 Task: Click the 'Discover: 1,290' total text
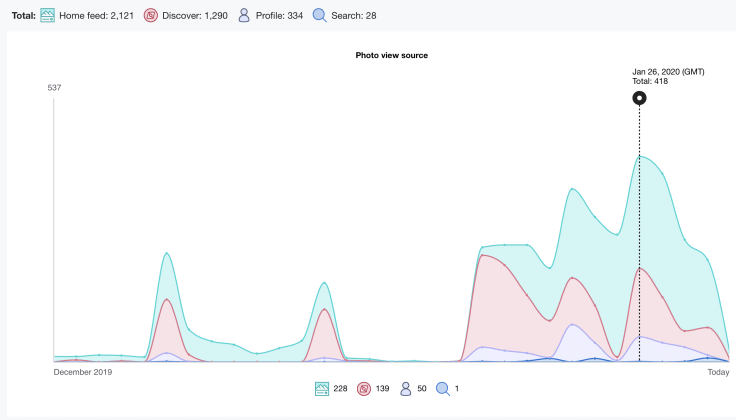click(x=195, y=16)
